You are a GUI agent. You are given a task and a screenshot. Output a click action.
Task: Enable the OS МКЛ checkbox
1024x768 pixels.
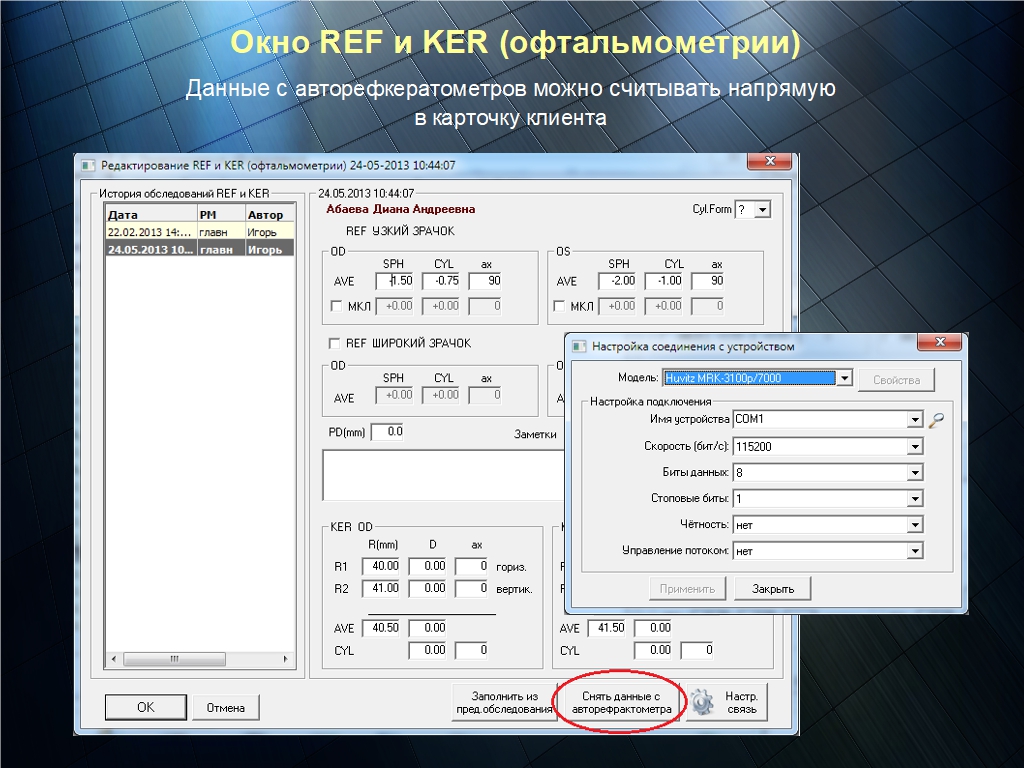pyautogui.click(x=563, y=306)
